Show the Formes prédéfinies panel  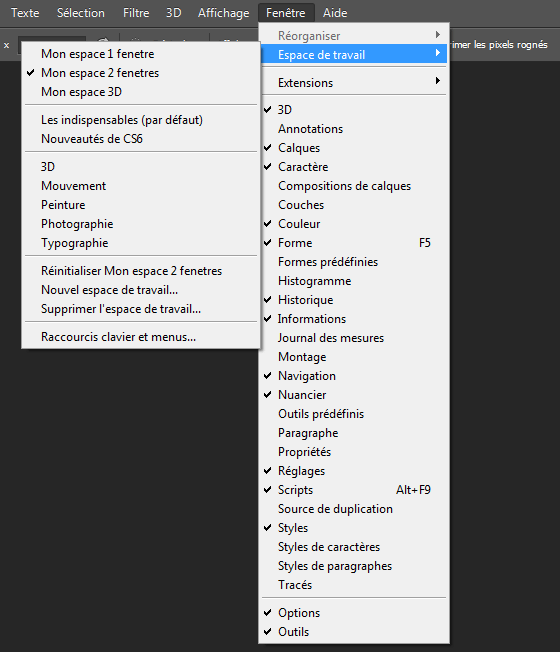click(x=354, y=262)
